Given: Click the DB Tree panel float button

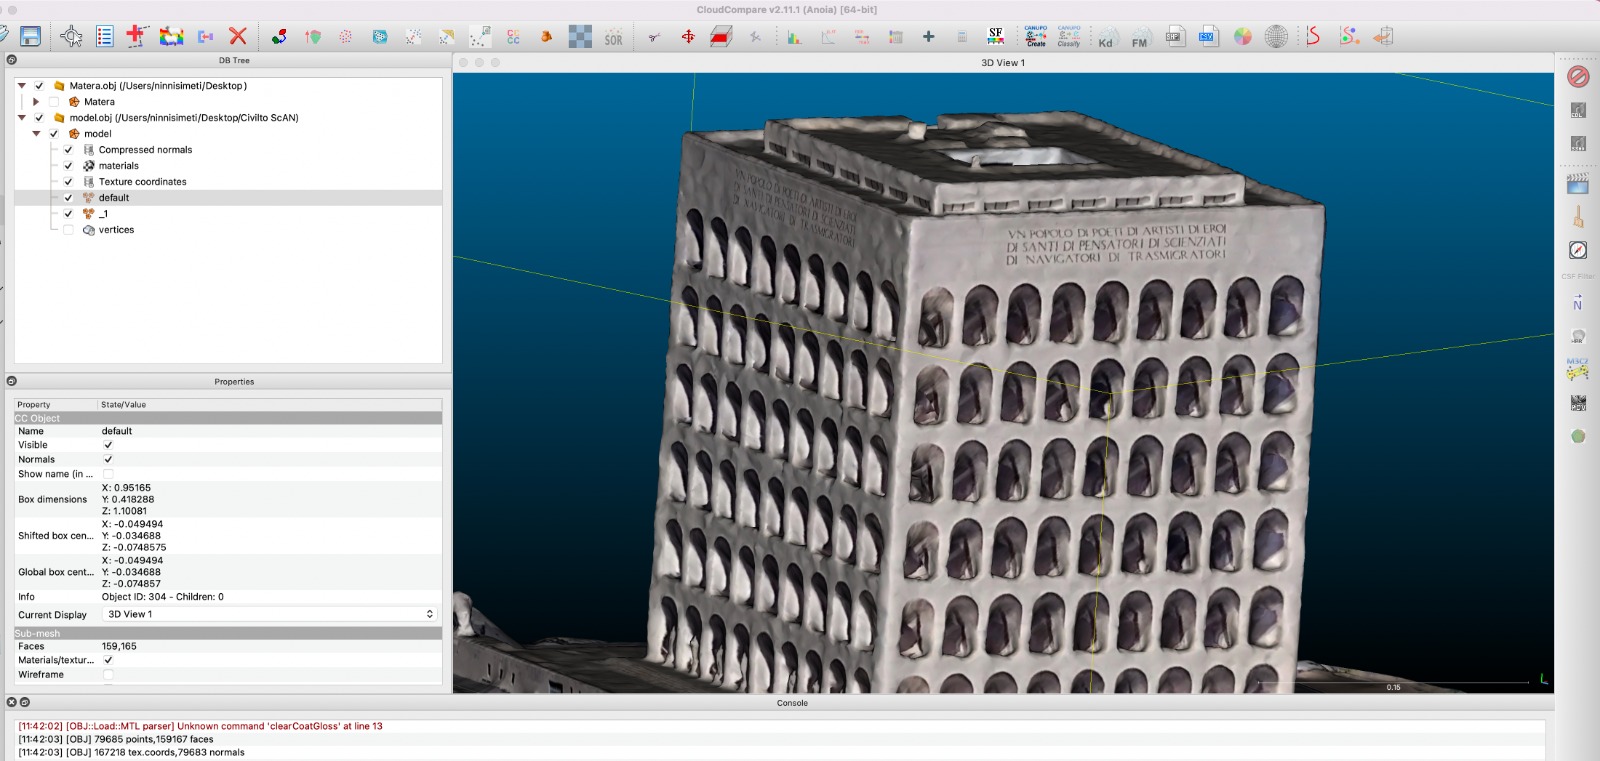Looking at the screenshot, I should pos(12,60).
